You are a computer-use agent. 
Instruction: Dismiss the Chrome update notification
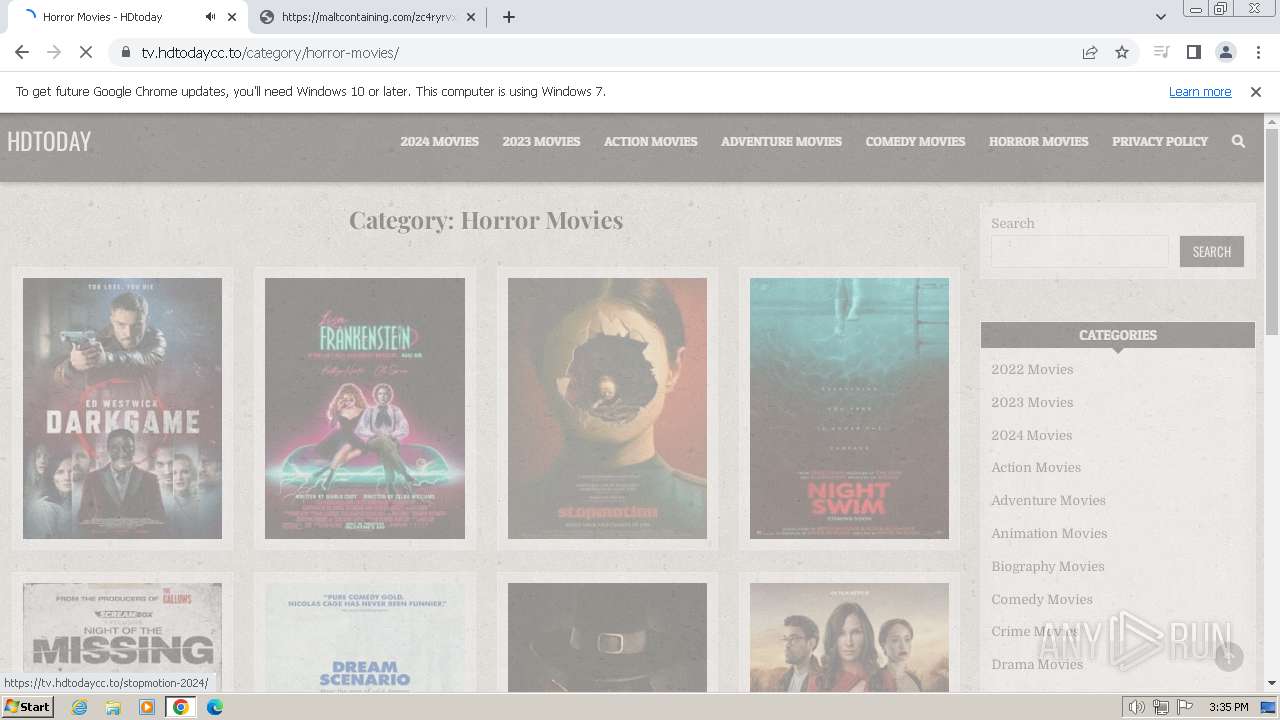pos(1256,91)
